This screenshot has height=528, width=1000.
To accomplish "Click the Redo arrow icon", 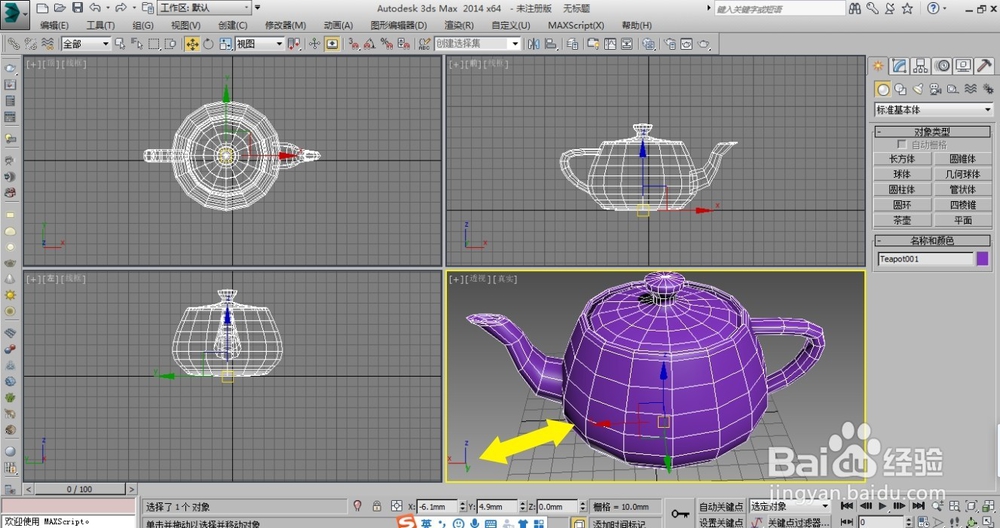I will pyautogui.click(x=121, y=8).
